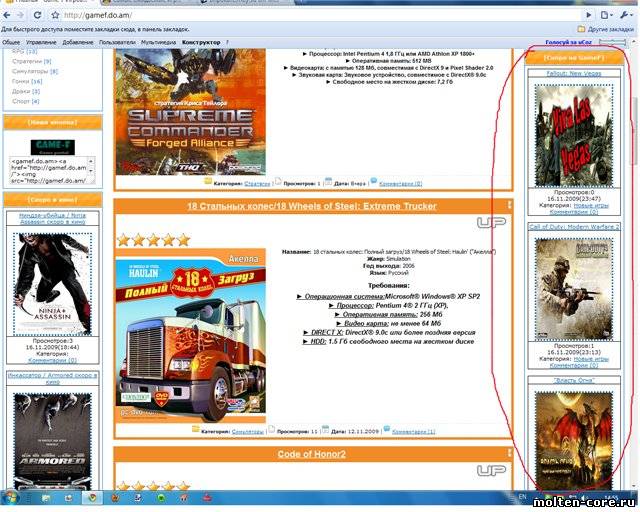Bookmark the page with the star icon
Viewport: 640px width, 512px height.
pos(55,15)
